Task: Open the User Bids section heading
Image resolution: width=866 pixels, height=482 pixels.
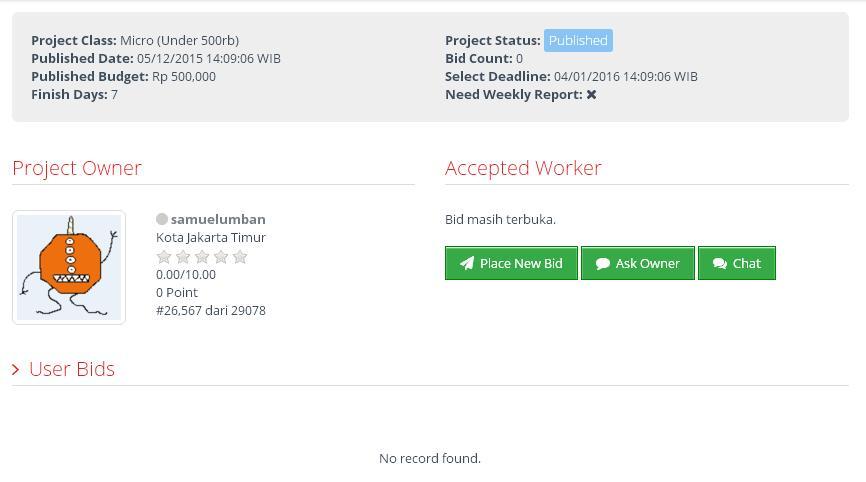Action: 72,369
